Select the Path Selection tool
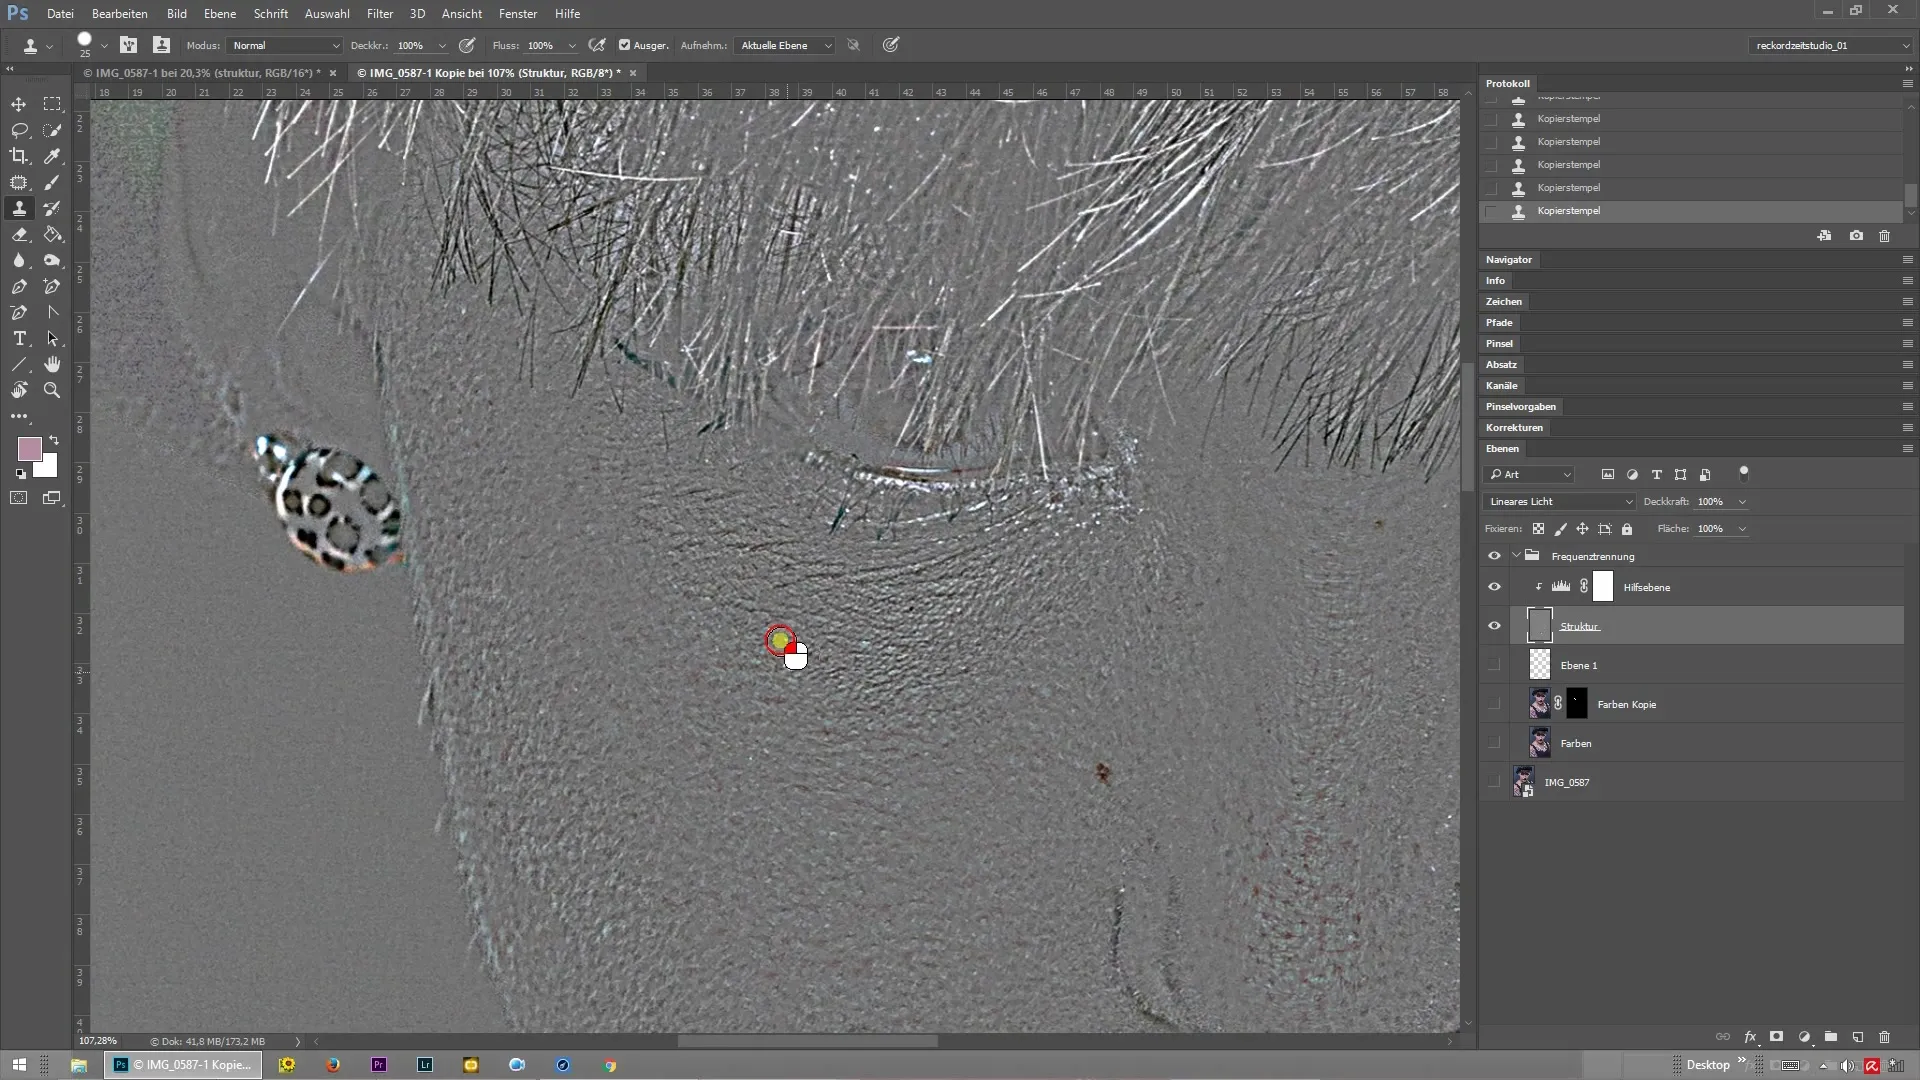Viewport: 1920px width, 1080px height. [x=52, y=338]
